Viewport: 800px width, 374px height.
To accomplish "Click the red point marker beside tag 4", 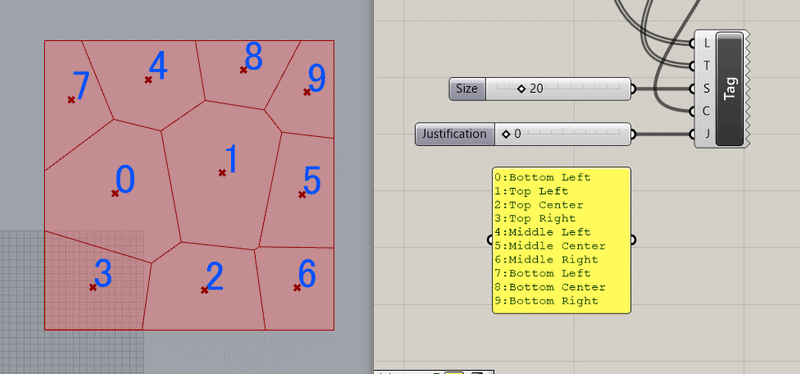I will 148,80.
